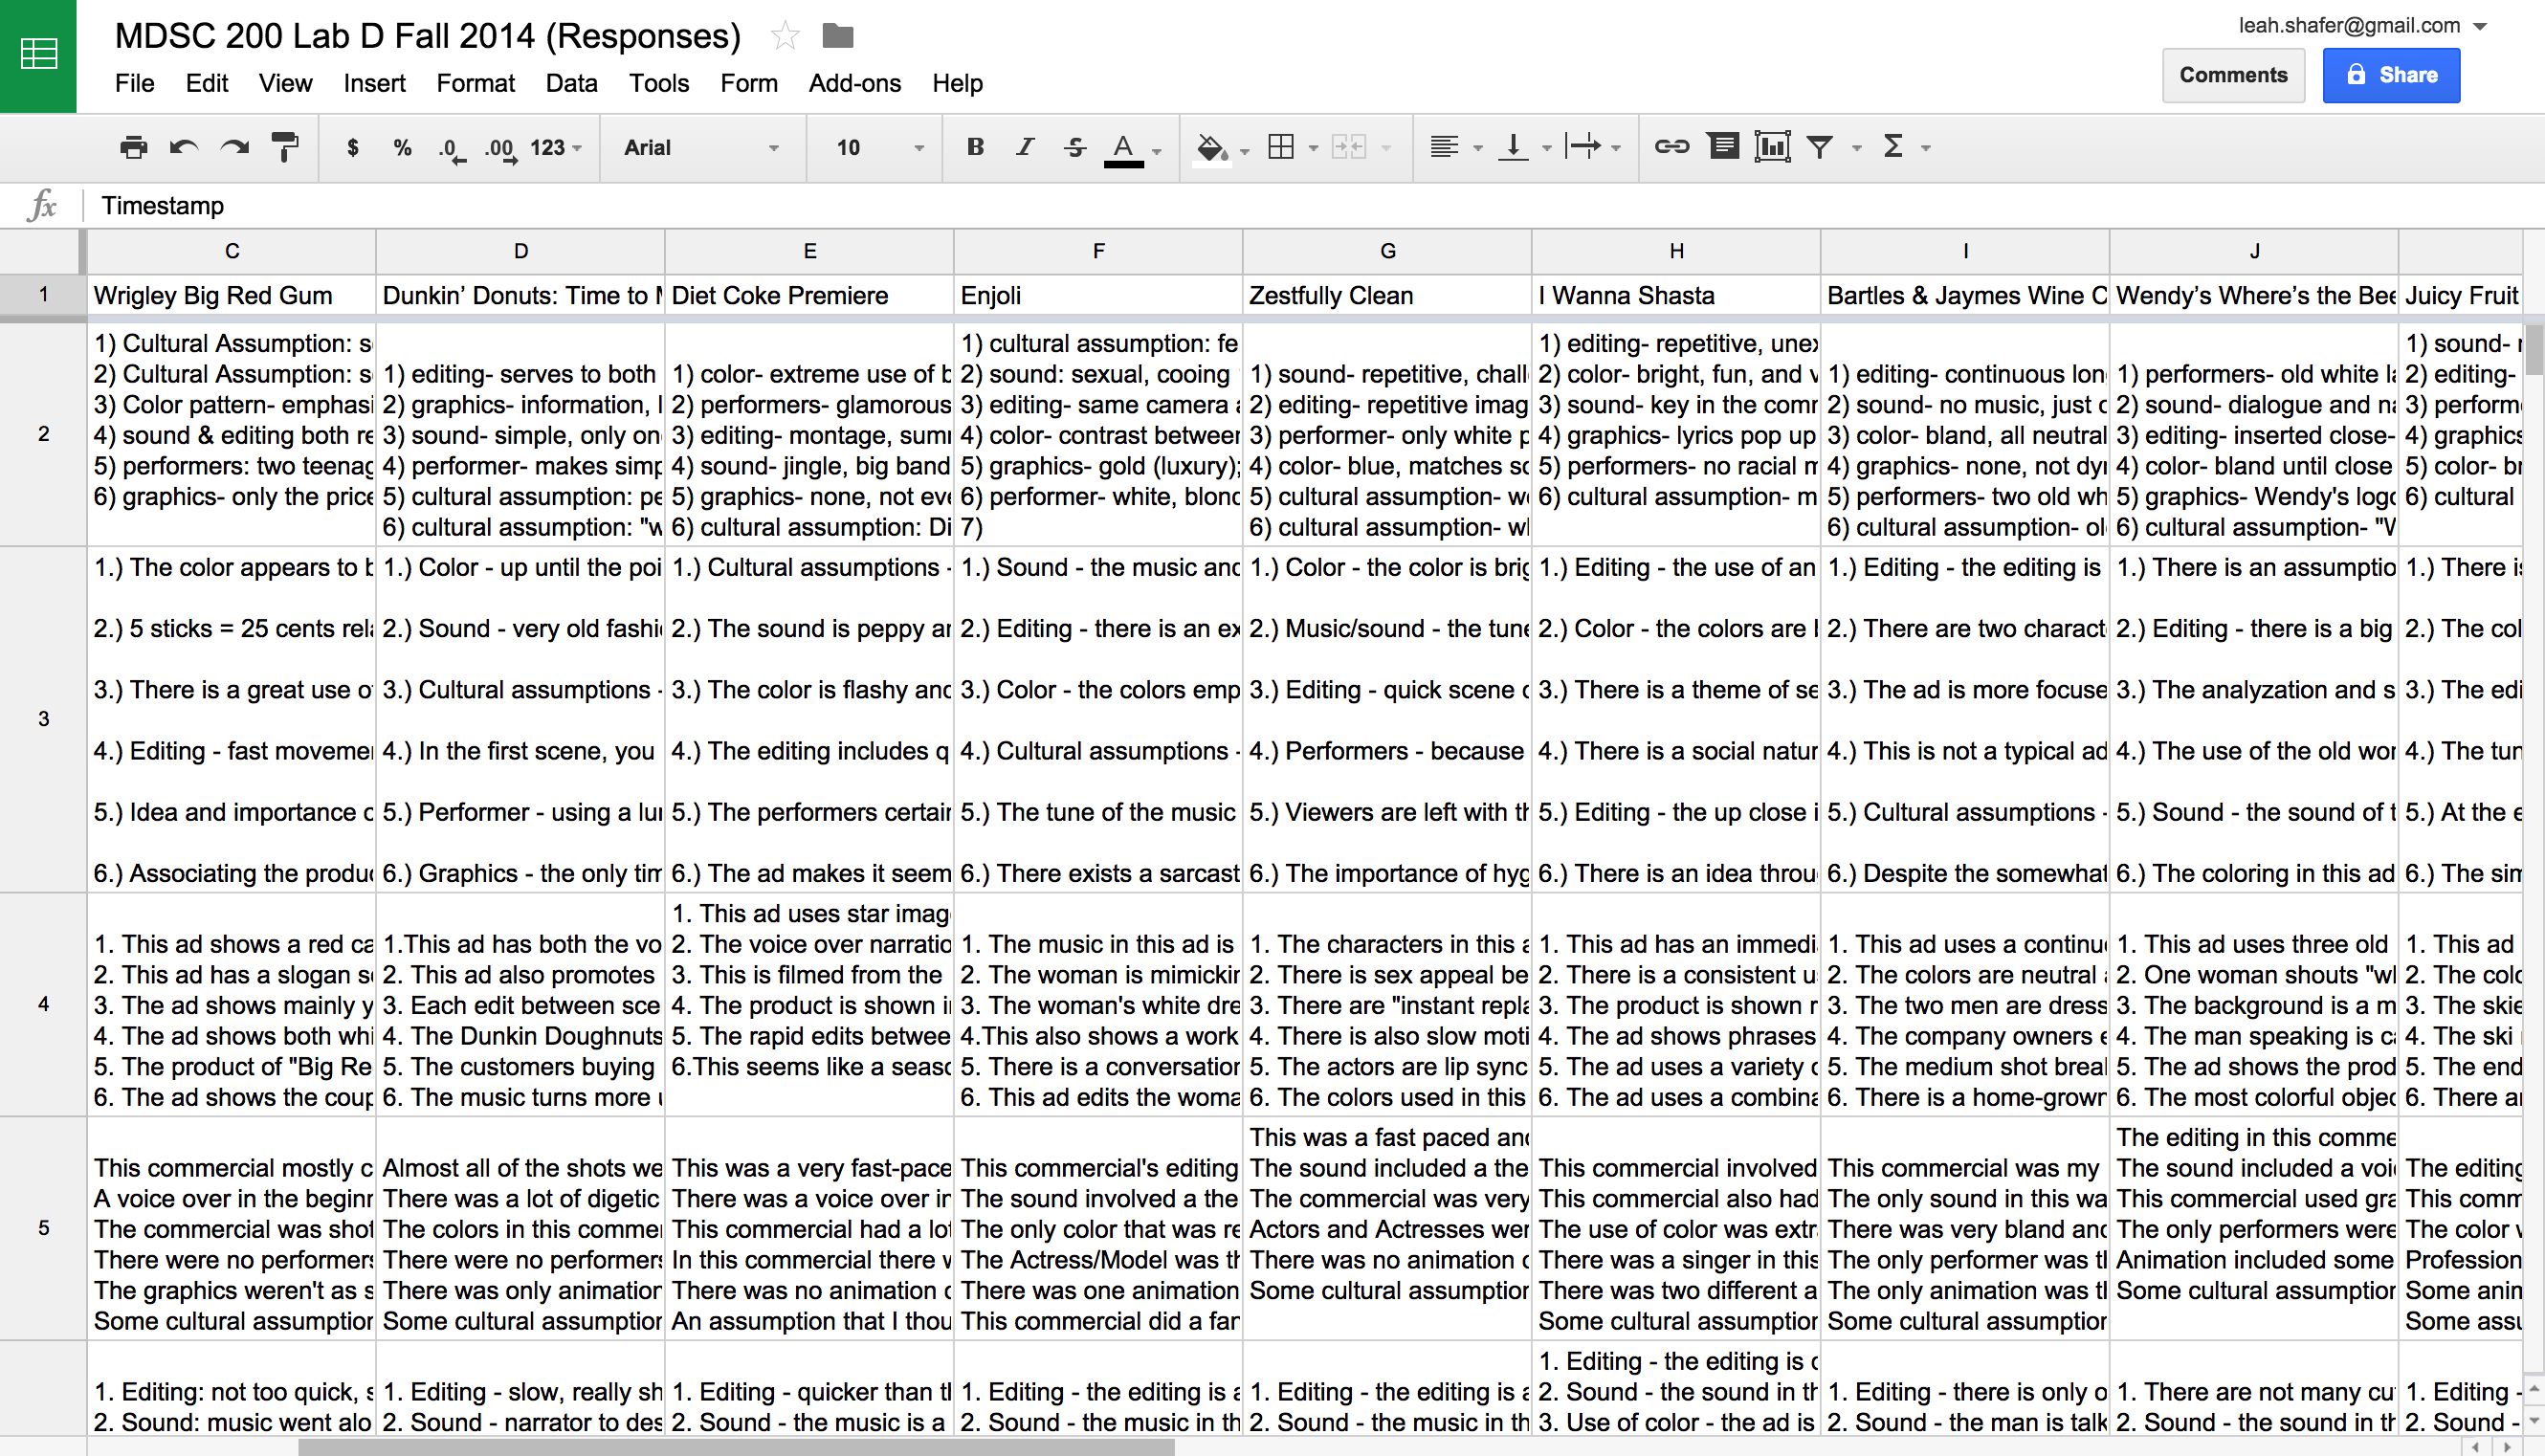Open the Format menu
Screen dimensions: 2545x1456
pyautogui.click(x=475, y=83)
